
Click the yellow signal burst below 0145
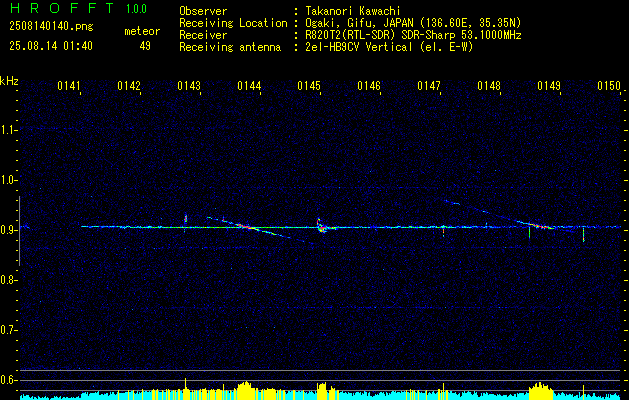(322, 391)
